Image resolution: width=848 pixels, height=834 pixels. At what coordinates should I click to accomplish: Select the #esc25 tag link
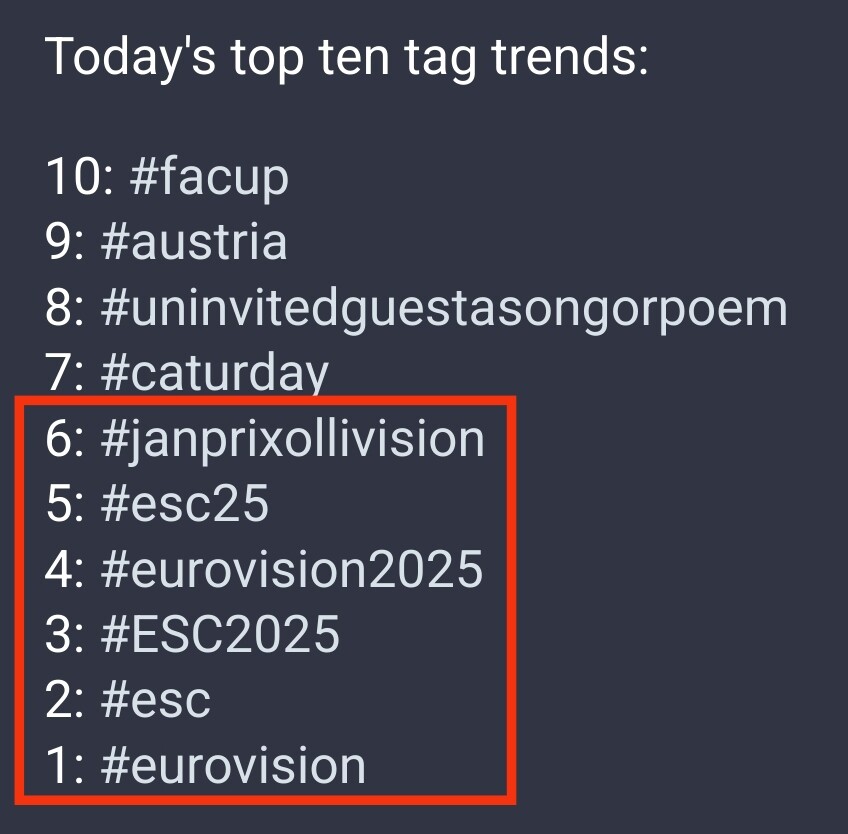(184, 504)
